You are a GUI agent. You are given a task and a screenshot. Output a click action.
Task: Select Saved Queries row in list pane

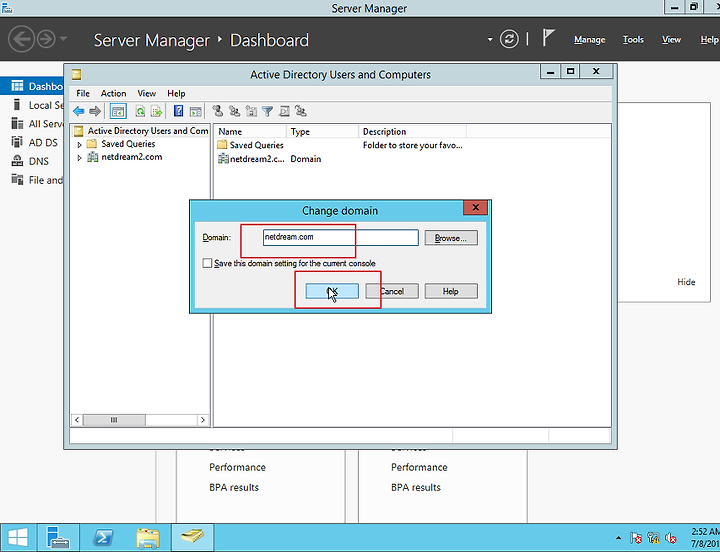pyautogui.click(x=340, y=145)
